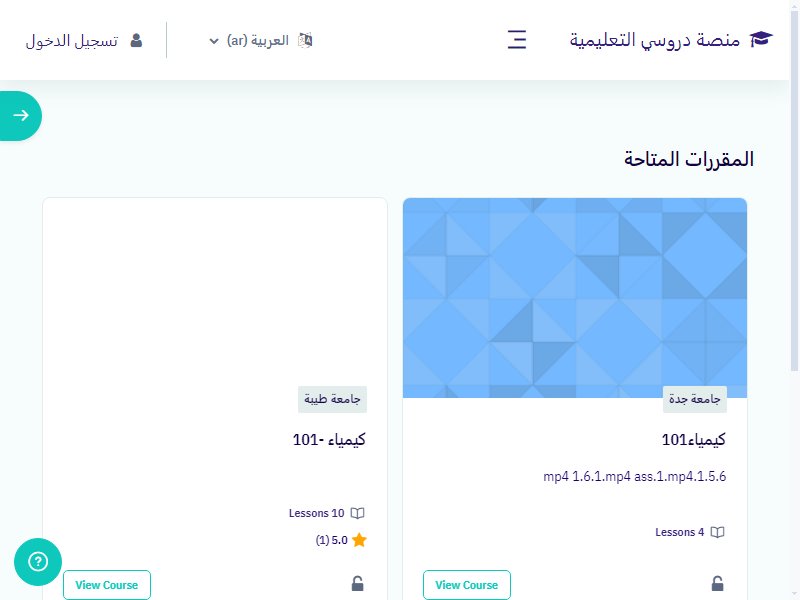
Task: Open the blue geometric course thumbnail
Action: coord(575,298)
